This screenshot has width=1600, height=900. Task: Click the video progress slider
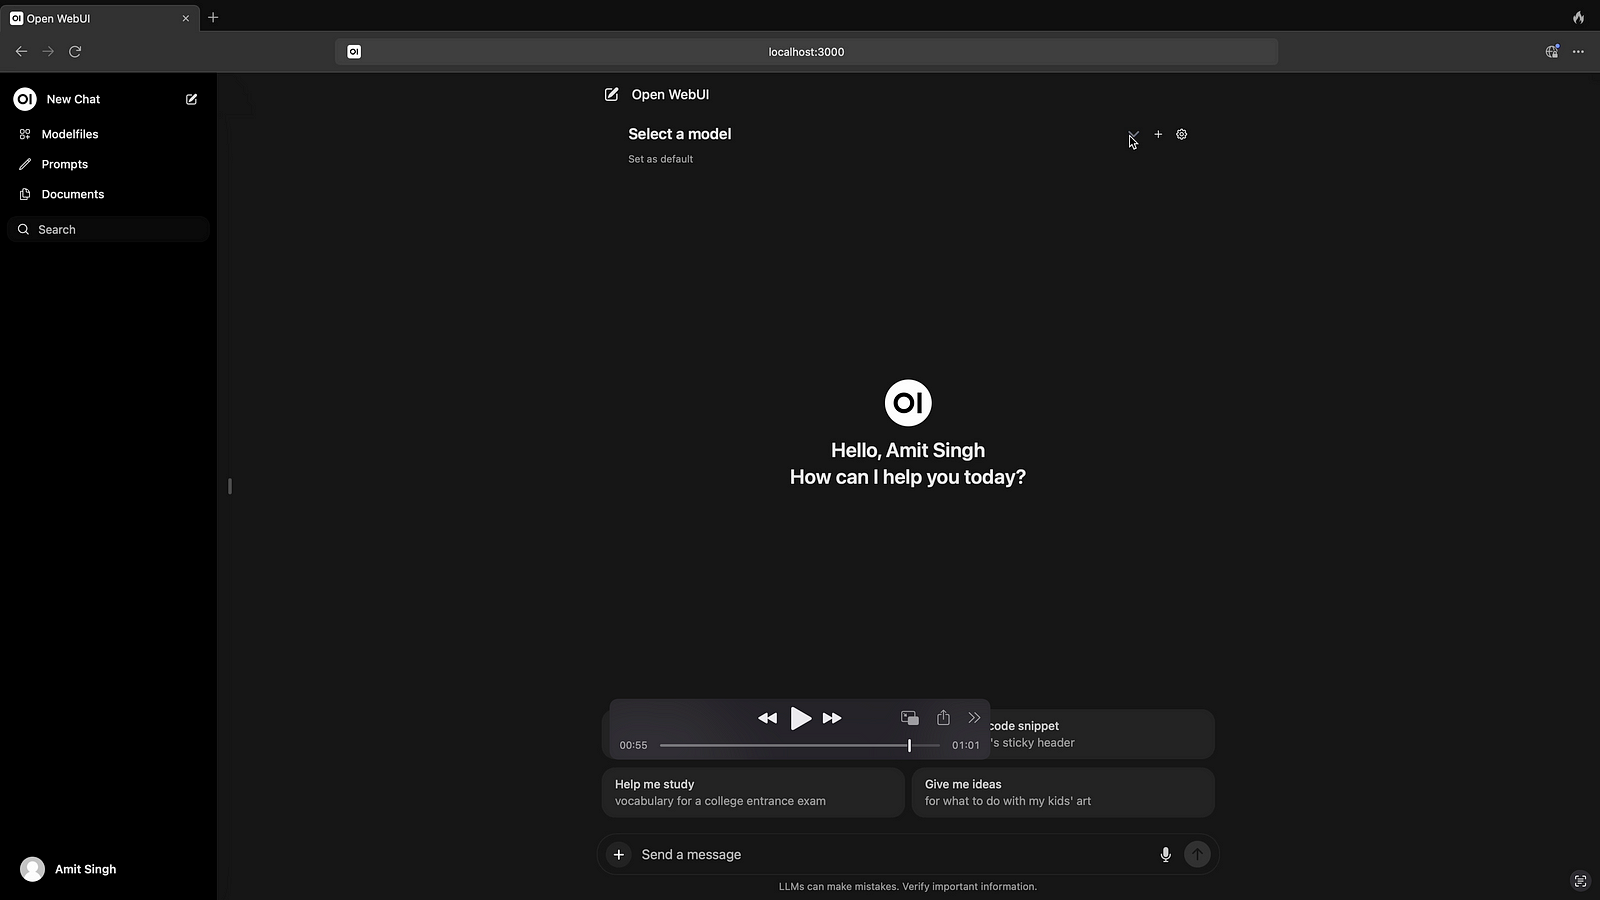pyautogui.click(x=799, y=746)
